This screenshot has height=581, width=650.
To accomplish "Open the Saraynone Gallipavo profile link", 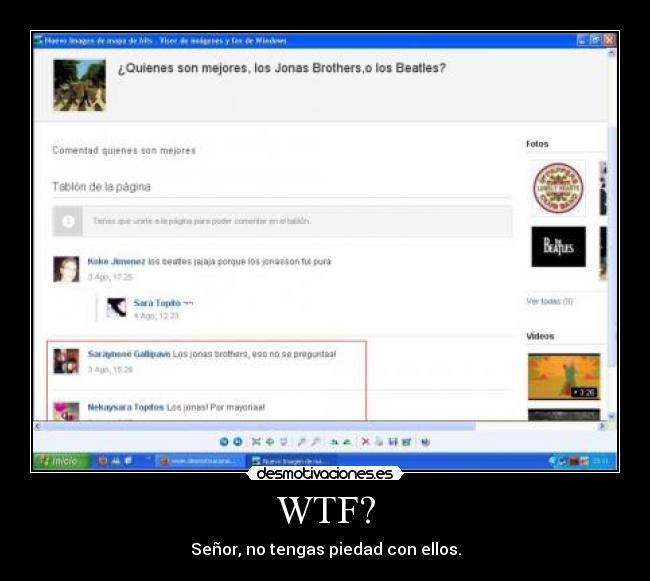I will click(129, 354).
